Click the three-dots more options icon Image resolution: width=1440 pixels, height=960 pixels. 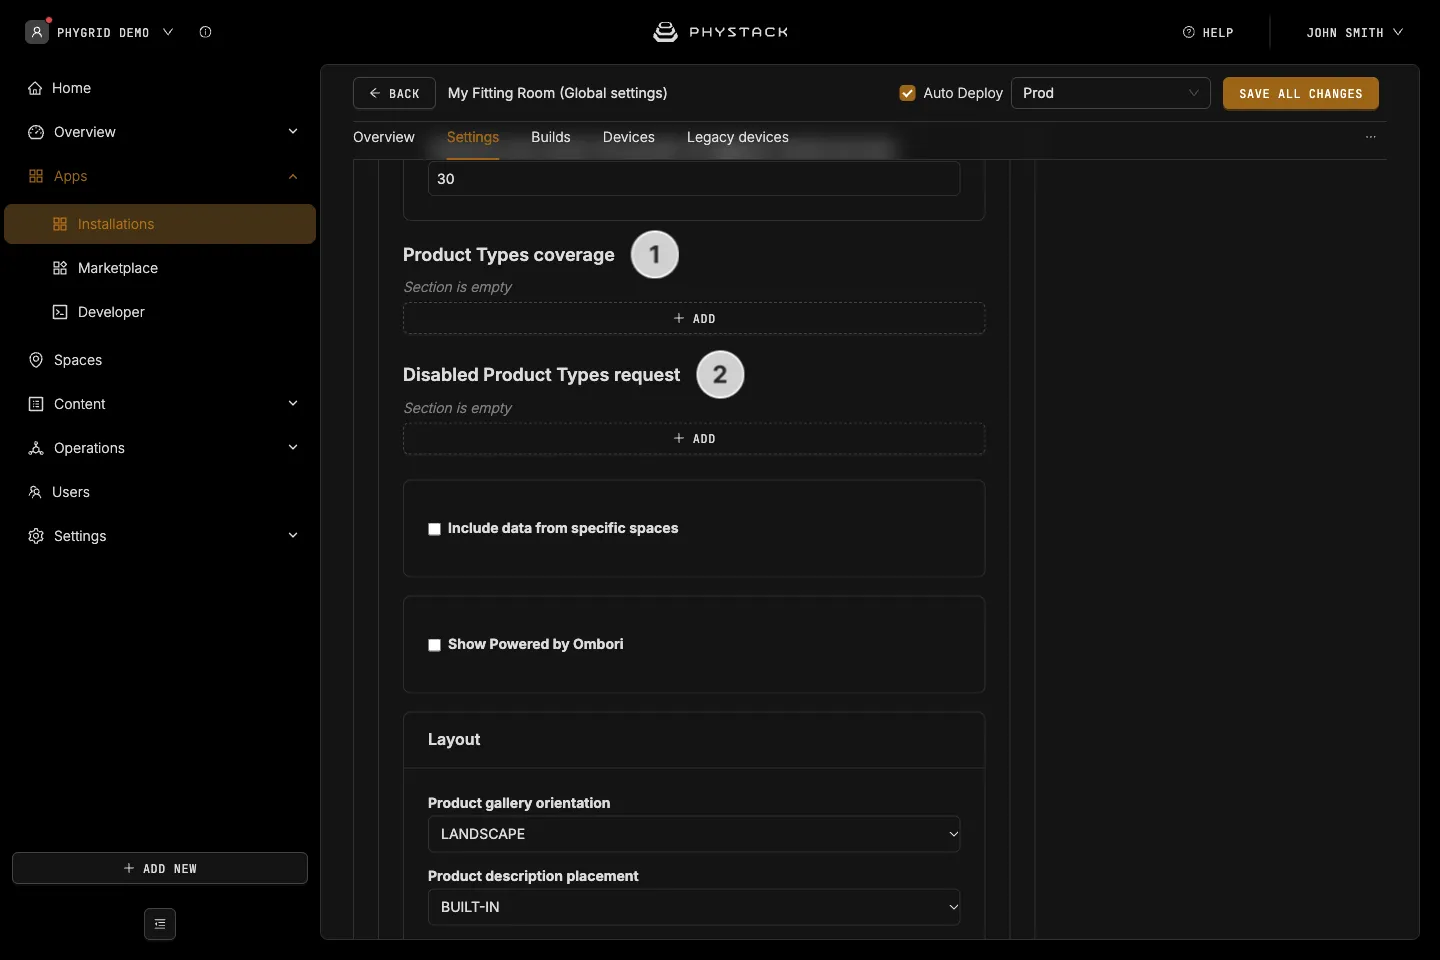point(1371,137)
